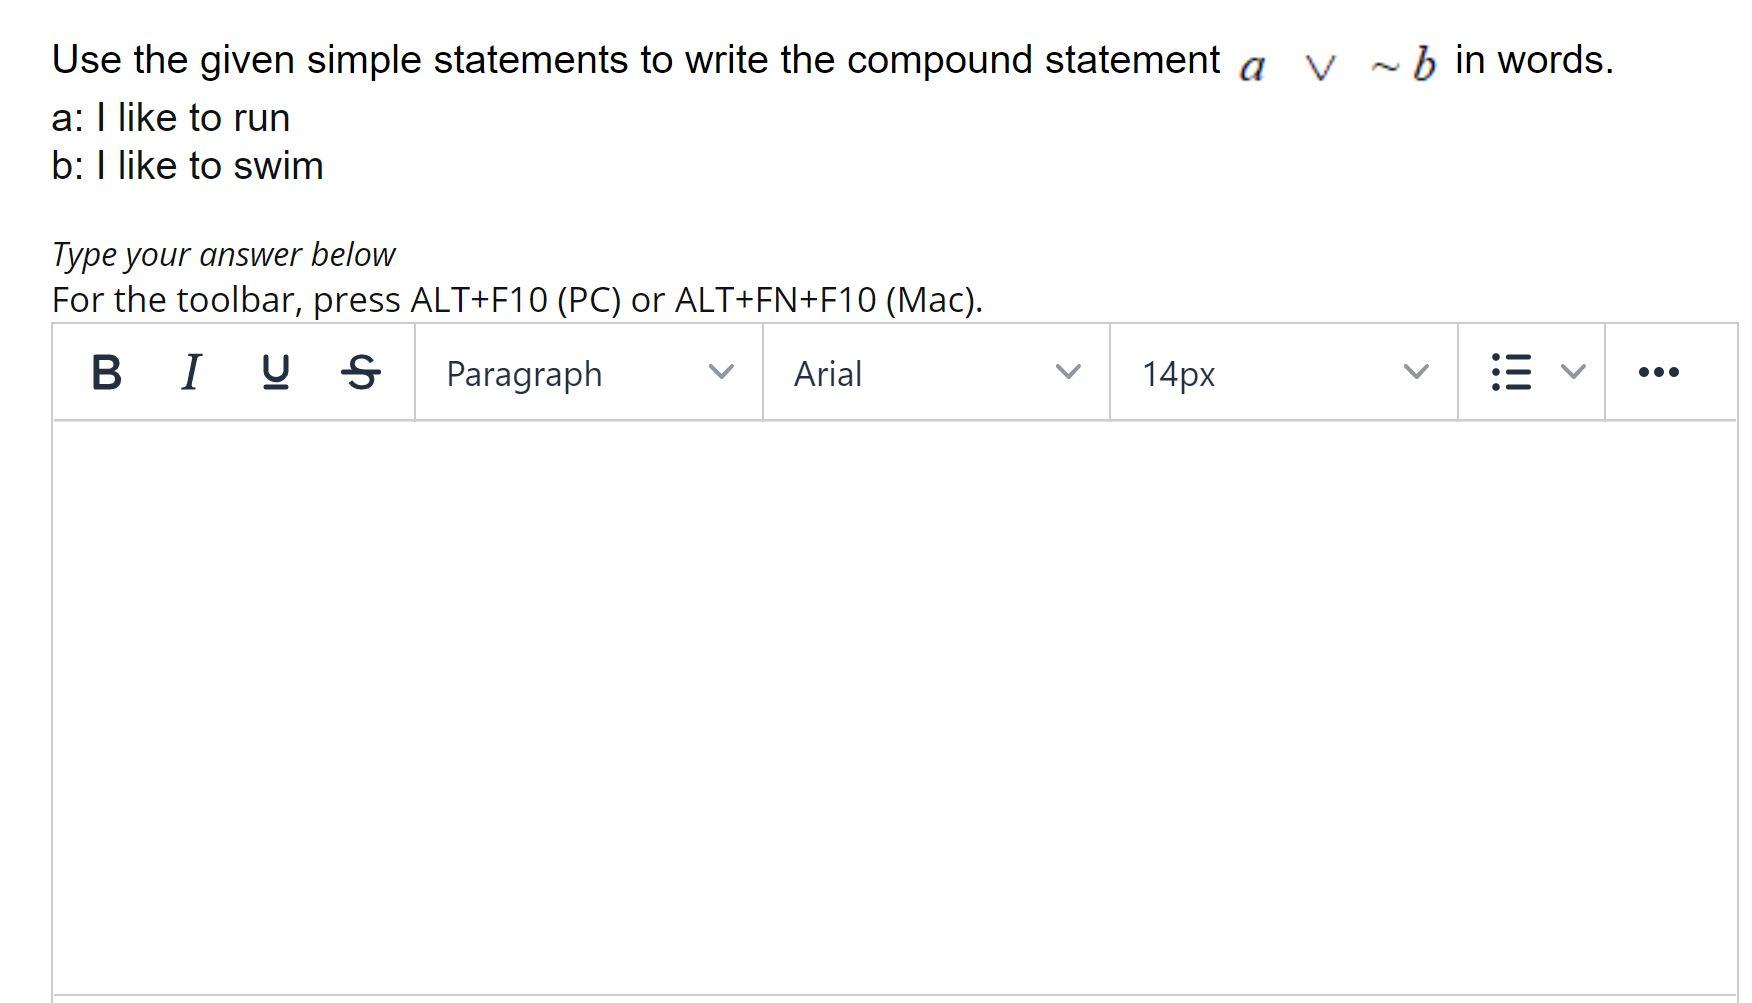Select the Bold icon in the editor toolbar

tap(107, 373)
